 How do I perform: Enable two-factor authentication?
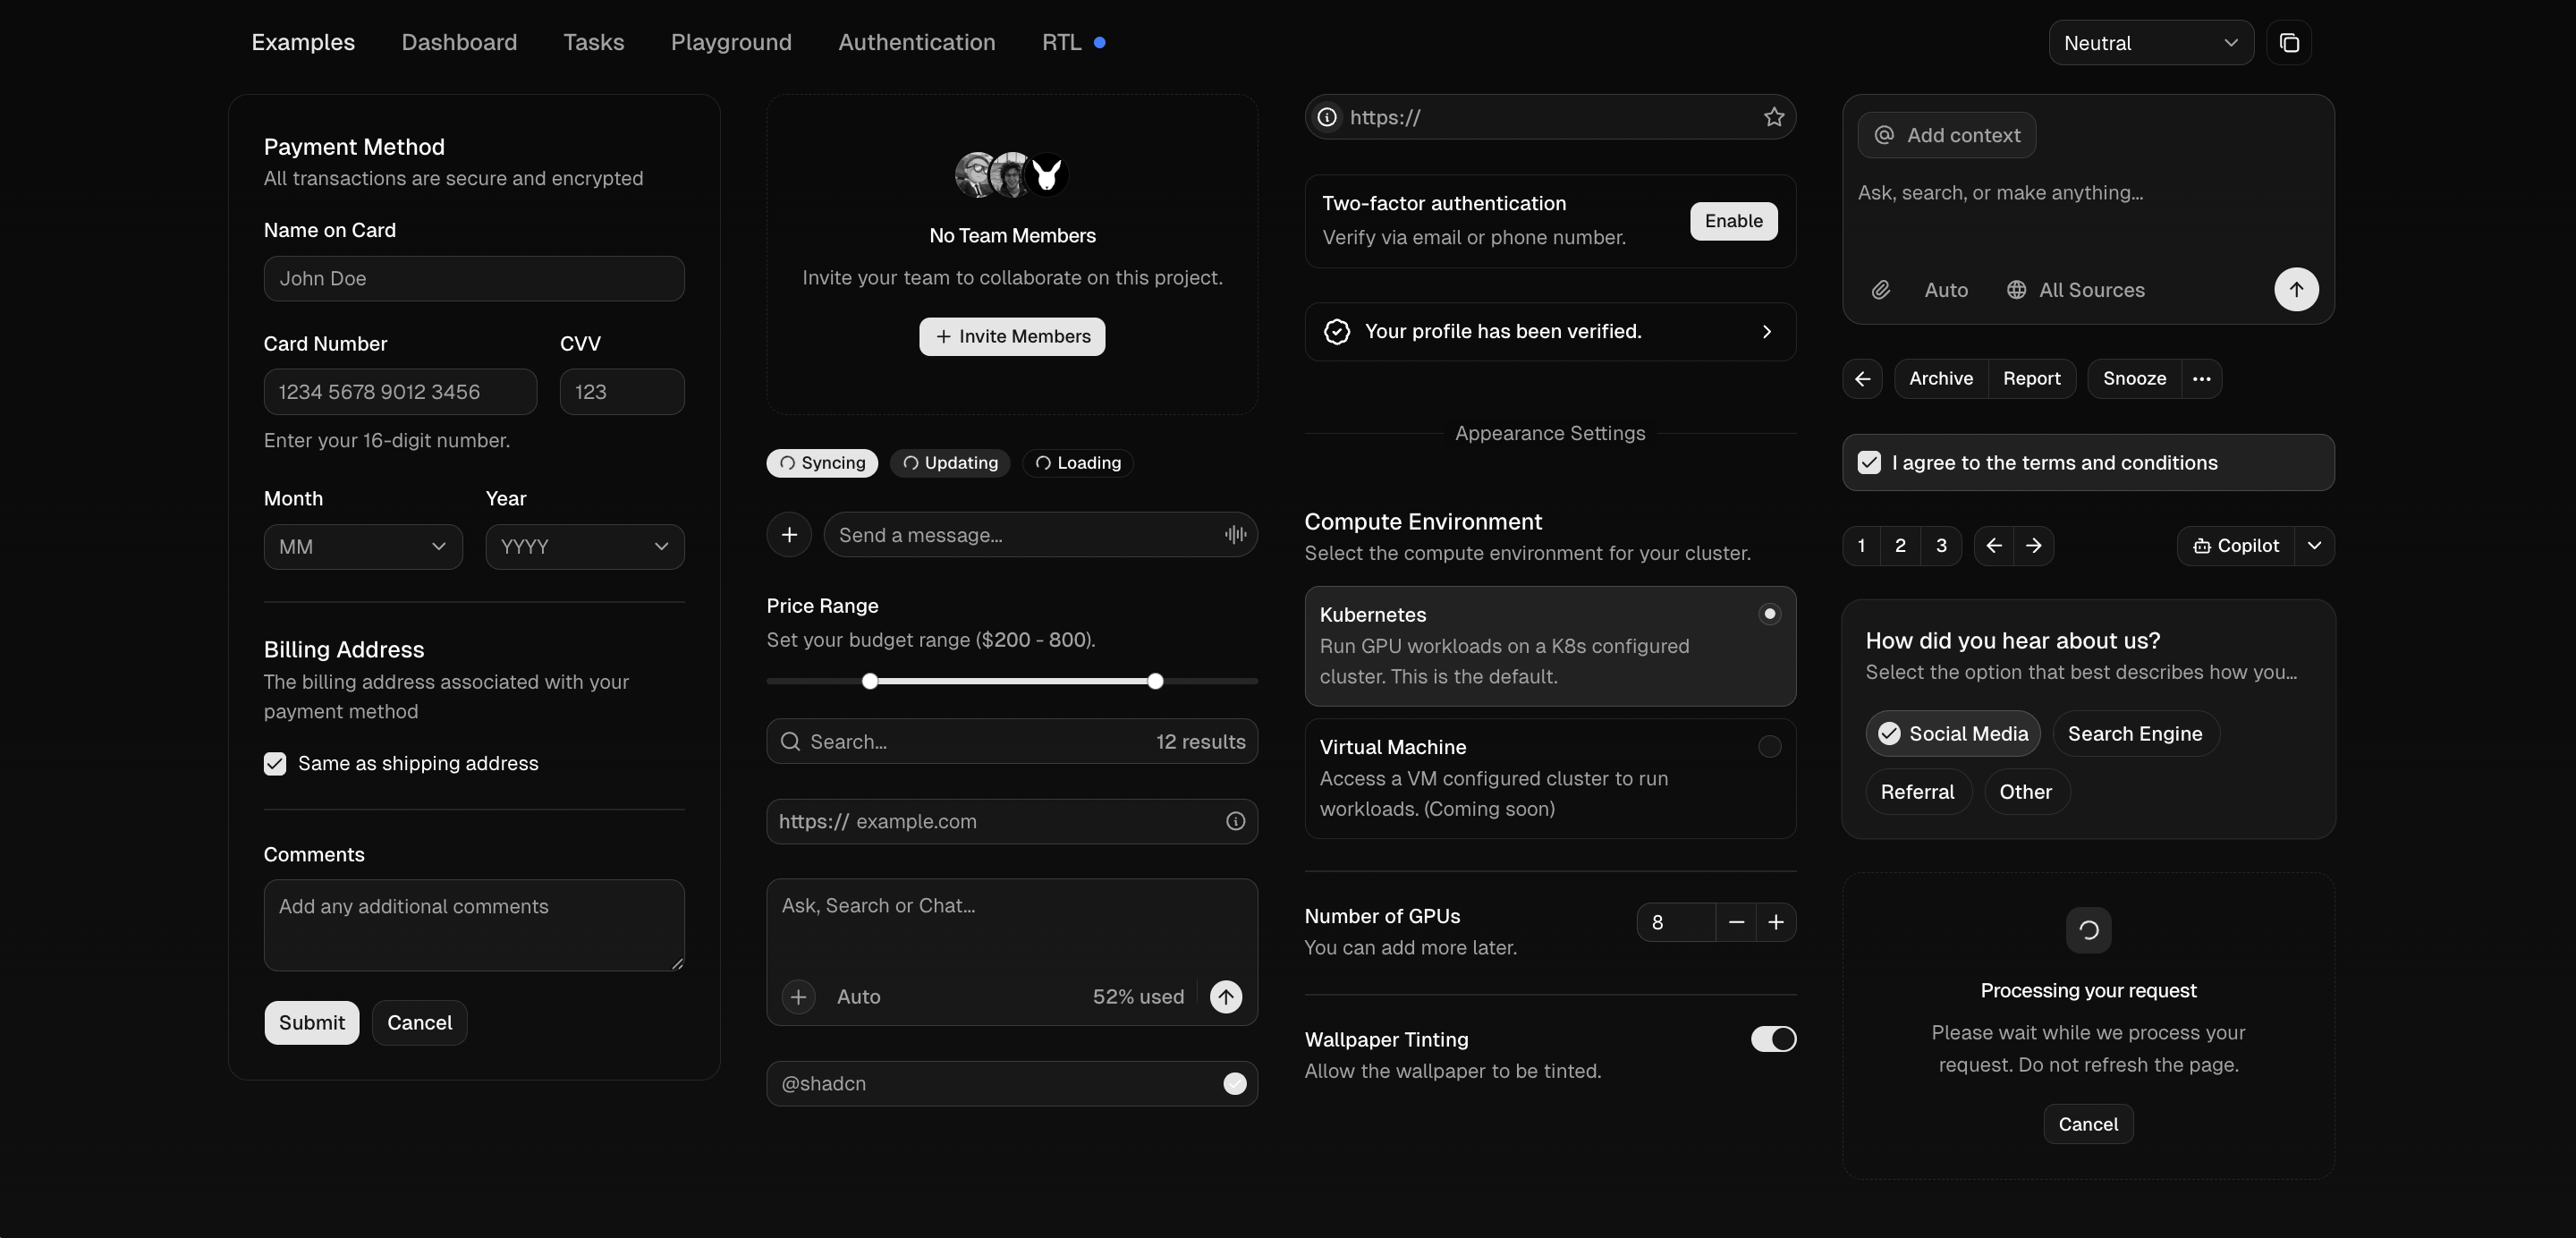pyautogui.click(x=1733, y=221)
